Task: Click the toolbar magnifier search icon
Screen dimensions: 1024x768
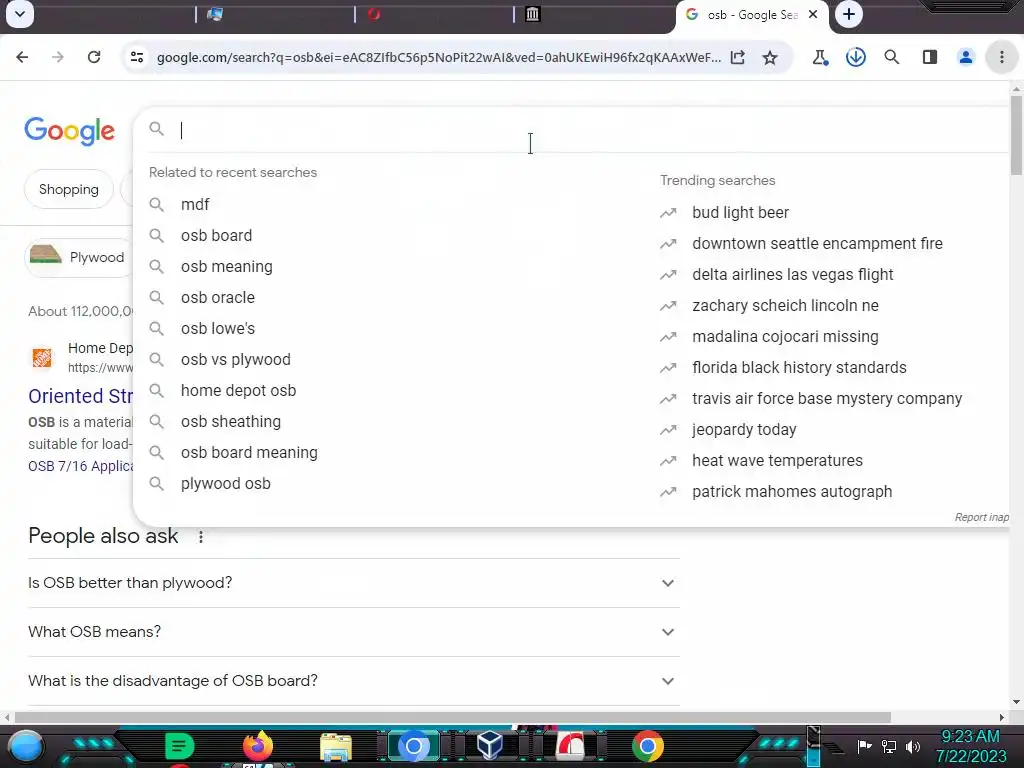Action: click(x=892, y=57)
